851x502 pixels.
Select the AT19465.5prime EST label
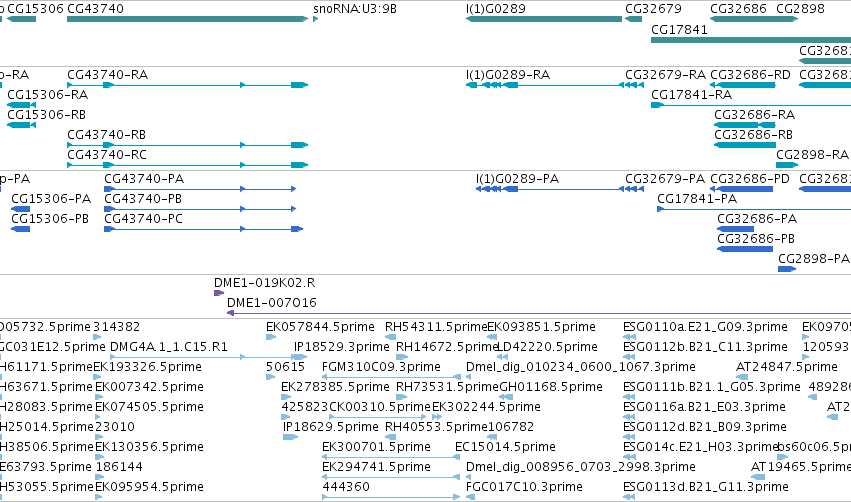click(x=801, y=467)
